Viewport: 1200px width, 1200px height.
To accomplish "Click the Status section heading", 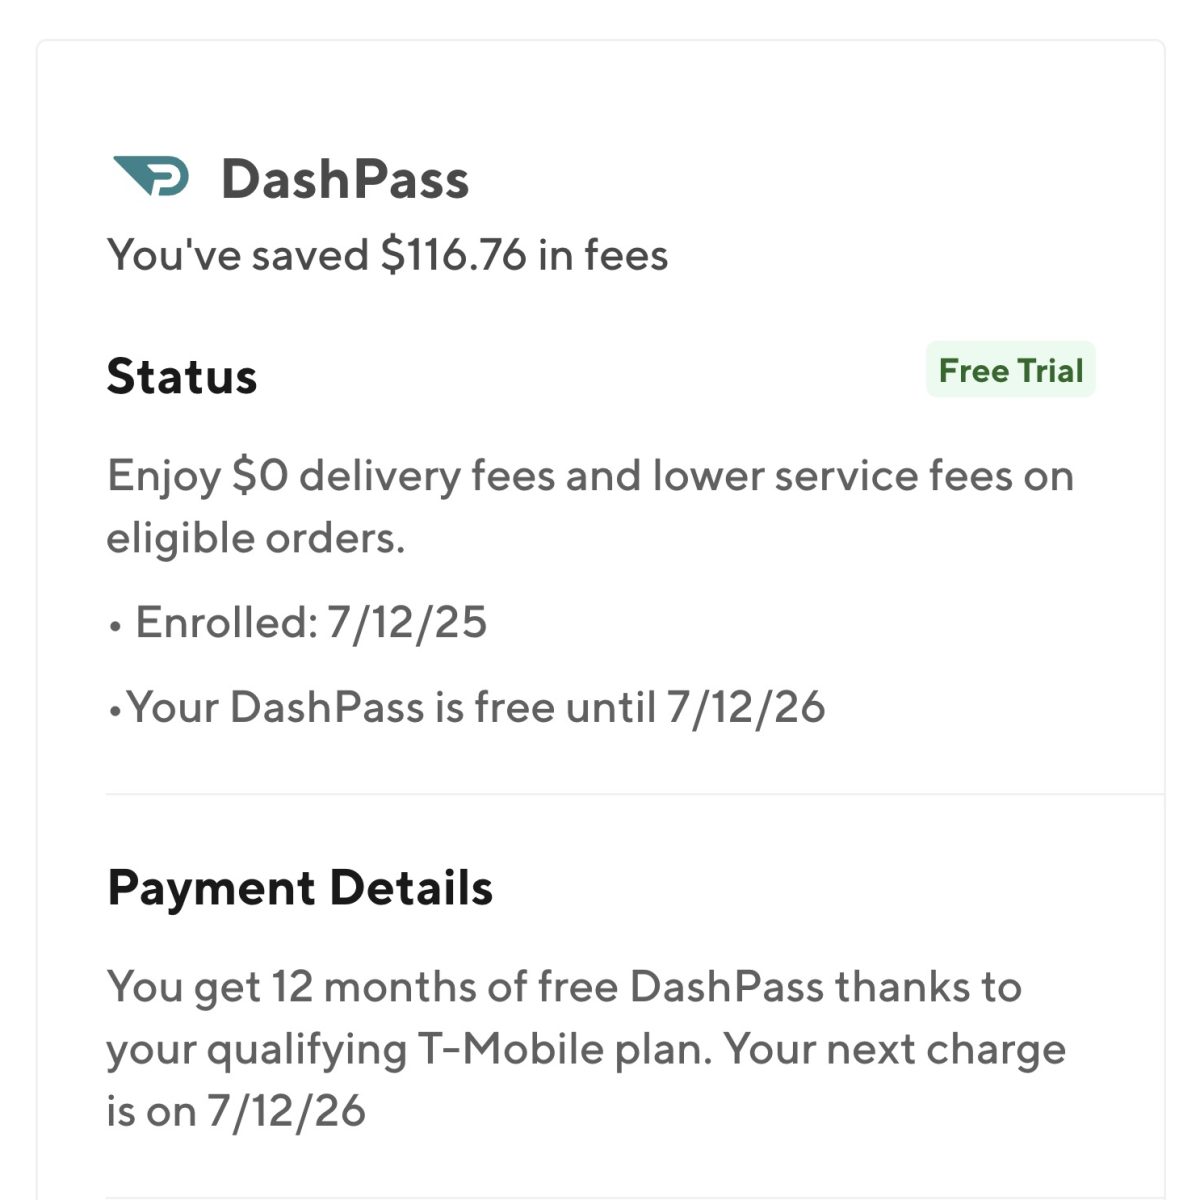I will click(x=182, y=377).
